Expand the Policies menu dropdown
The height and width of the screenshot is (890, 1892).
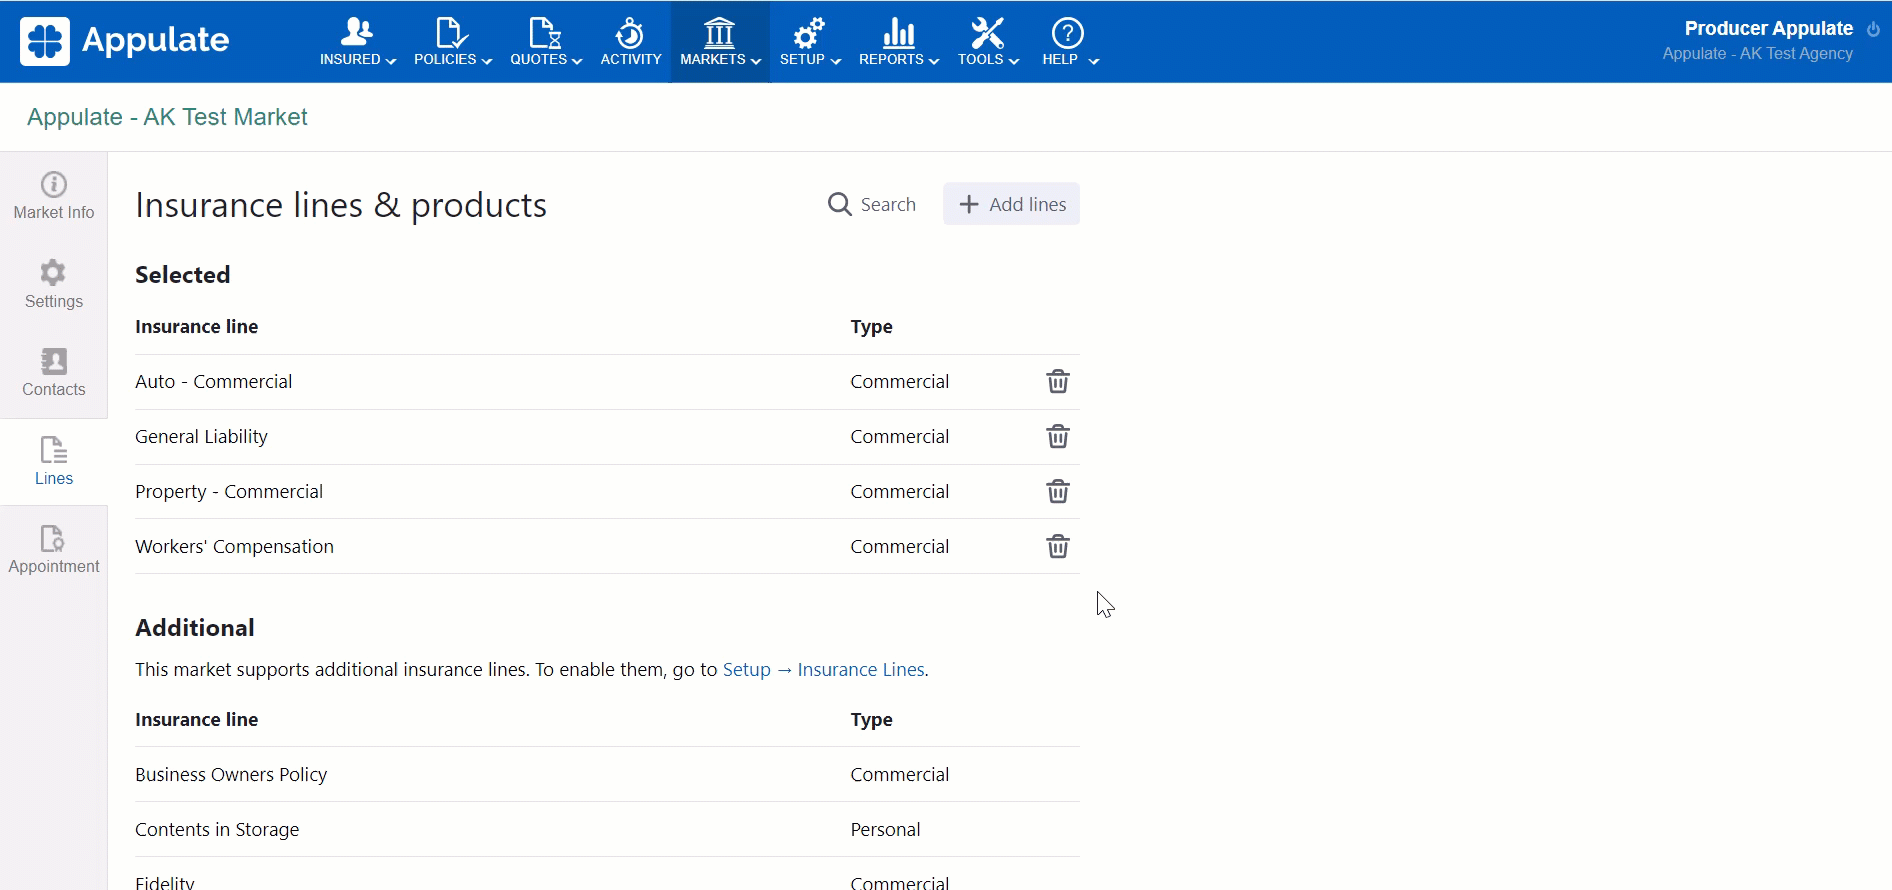click(453, 42)
